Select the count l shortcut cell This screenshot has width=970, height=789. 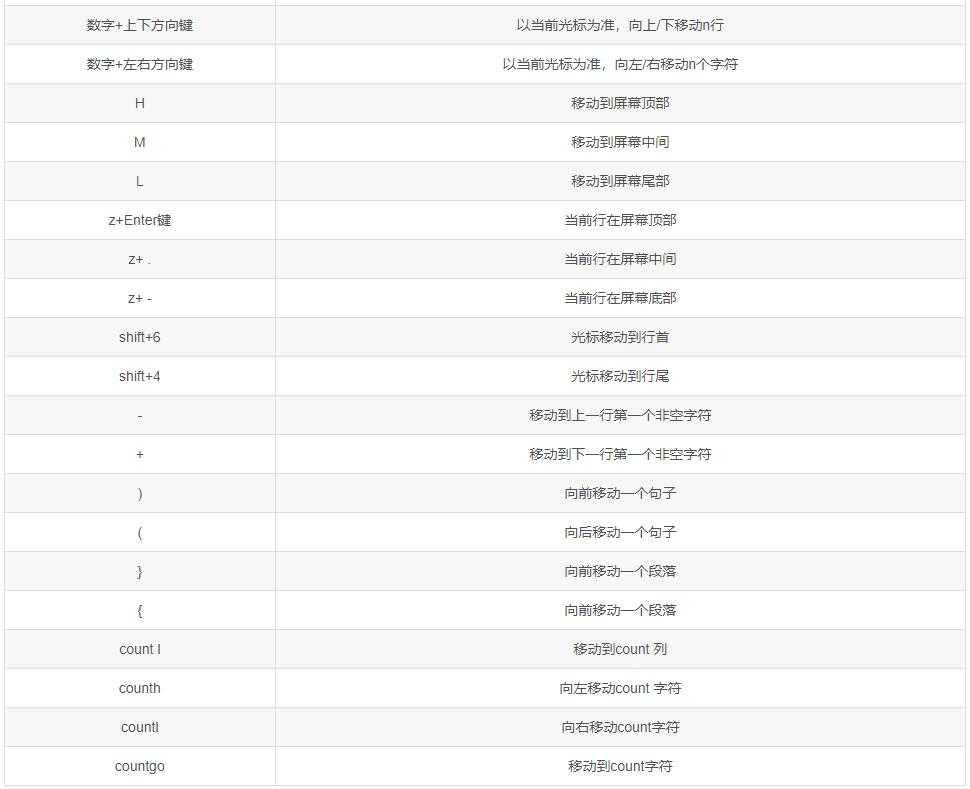[139, 649]
